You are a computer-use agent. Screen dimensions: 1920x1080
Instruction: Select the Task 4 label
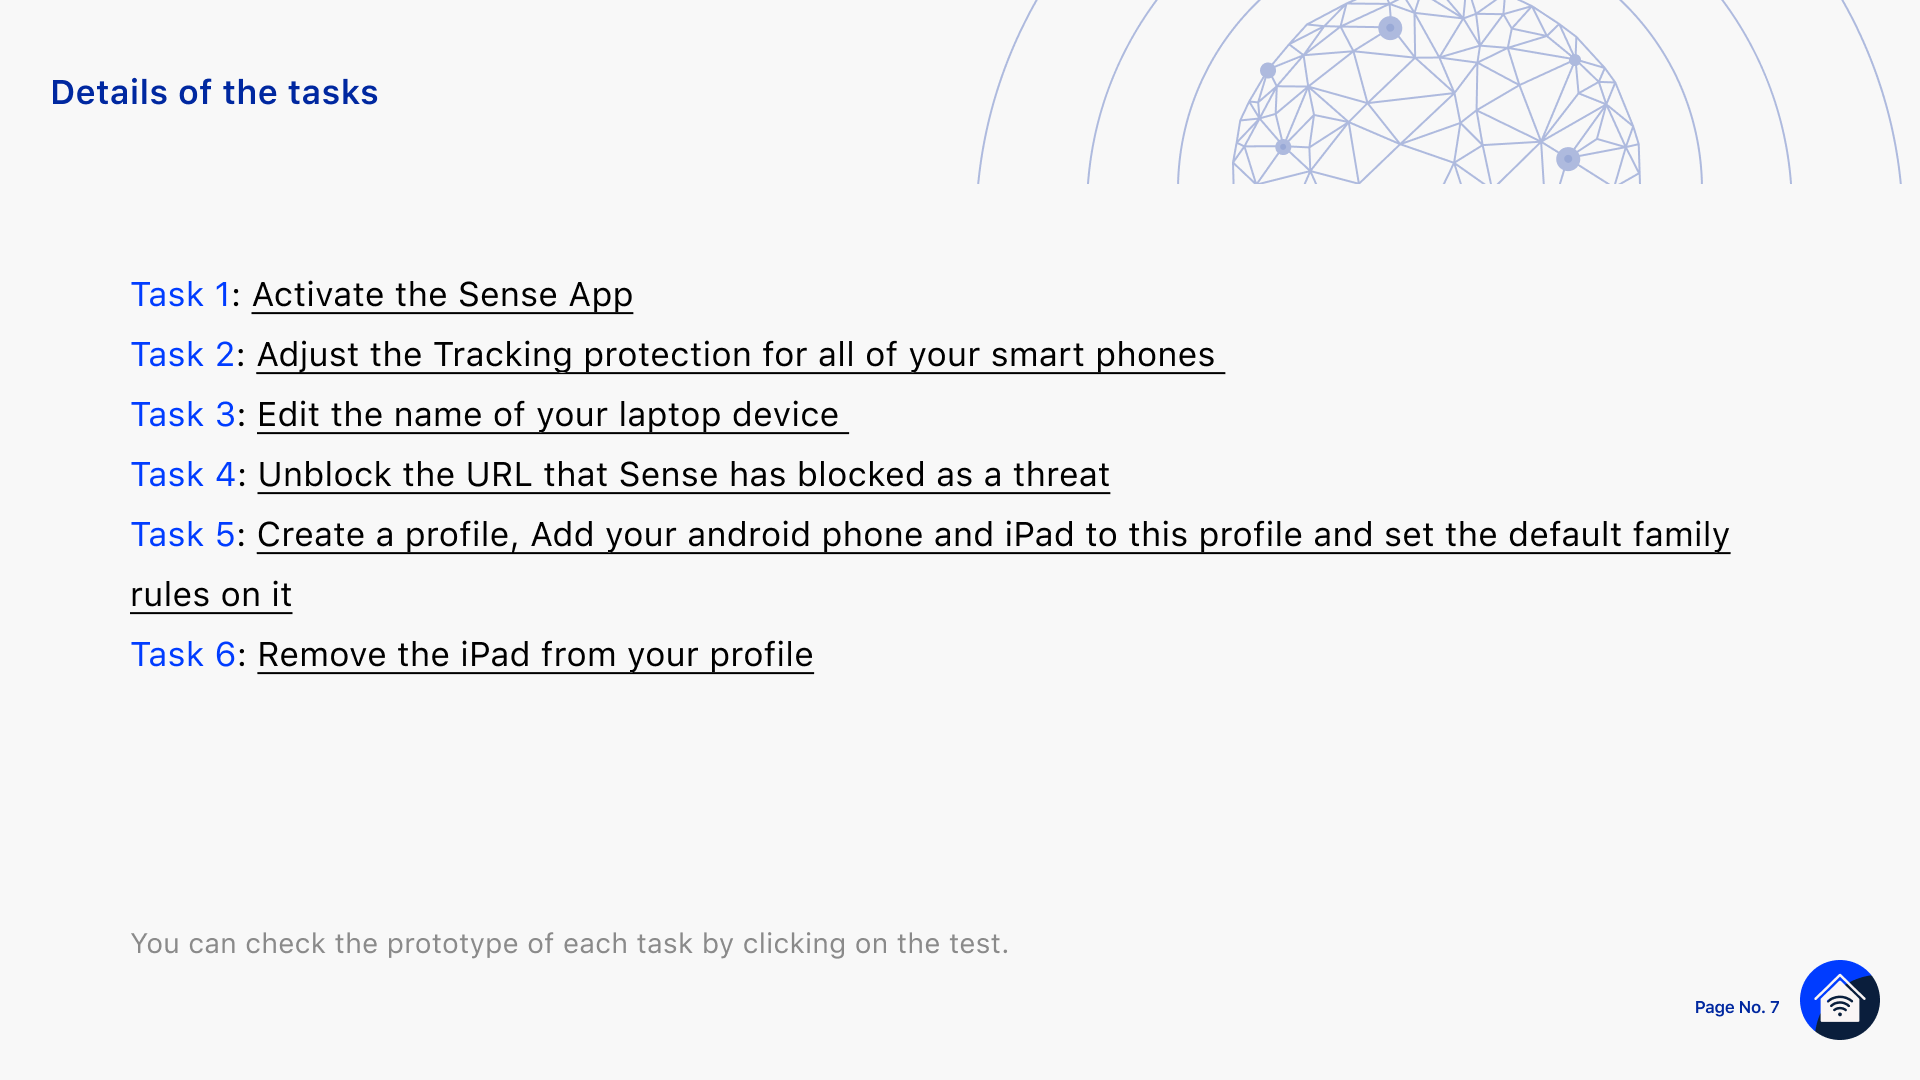[x=183, y=475]
